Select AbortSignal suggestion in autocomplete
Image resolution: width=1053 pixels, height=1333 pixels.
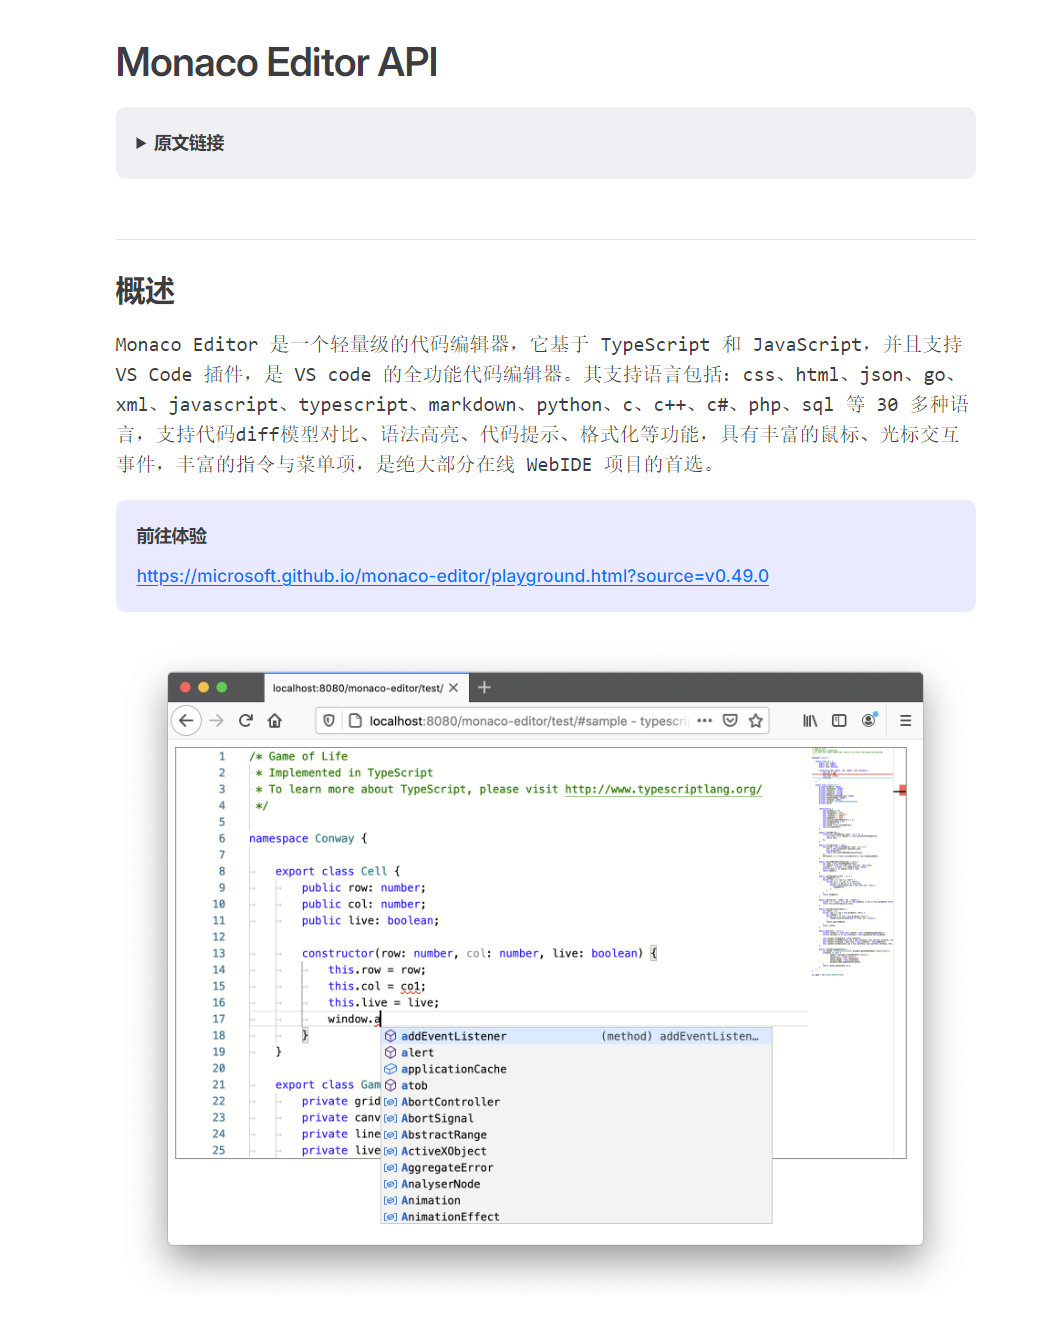tap(577, 1118)
